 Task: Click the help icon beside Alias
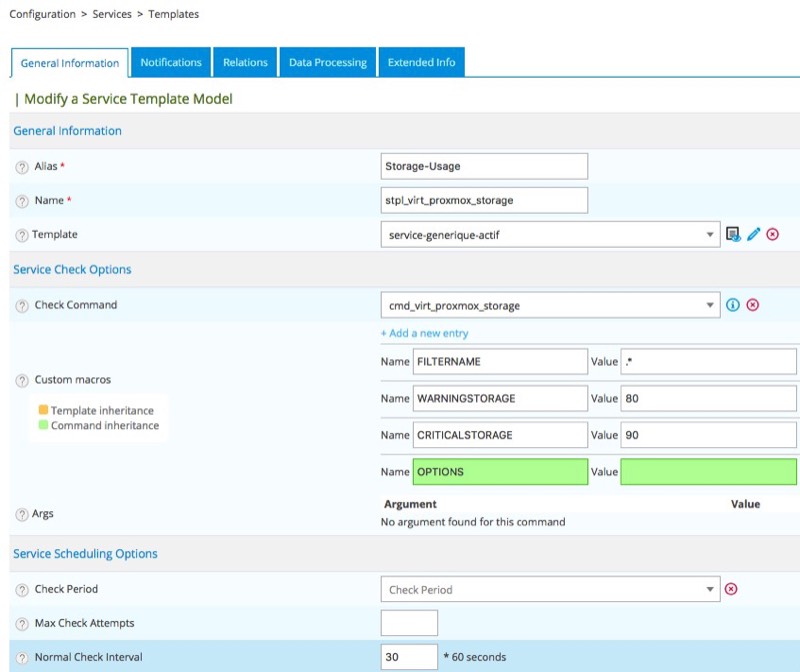pos(22,167)
